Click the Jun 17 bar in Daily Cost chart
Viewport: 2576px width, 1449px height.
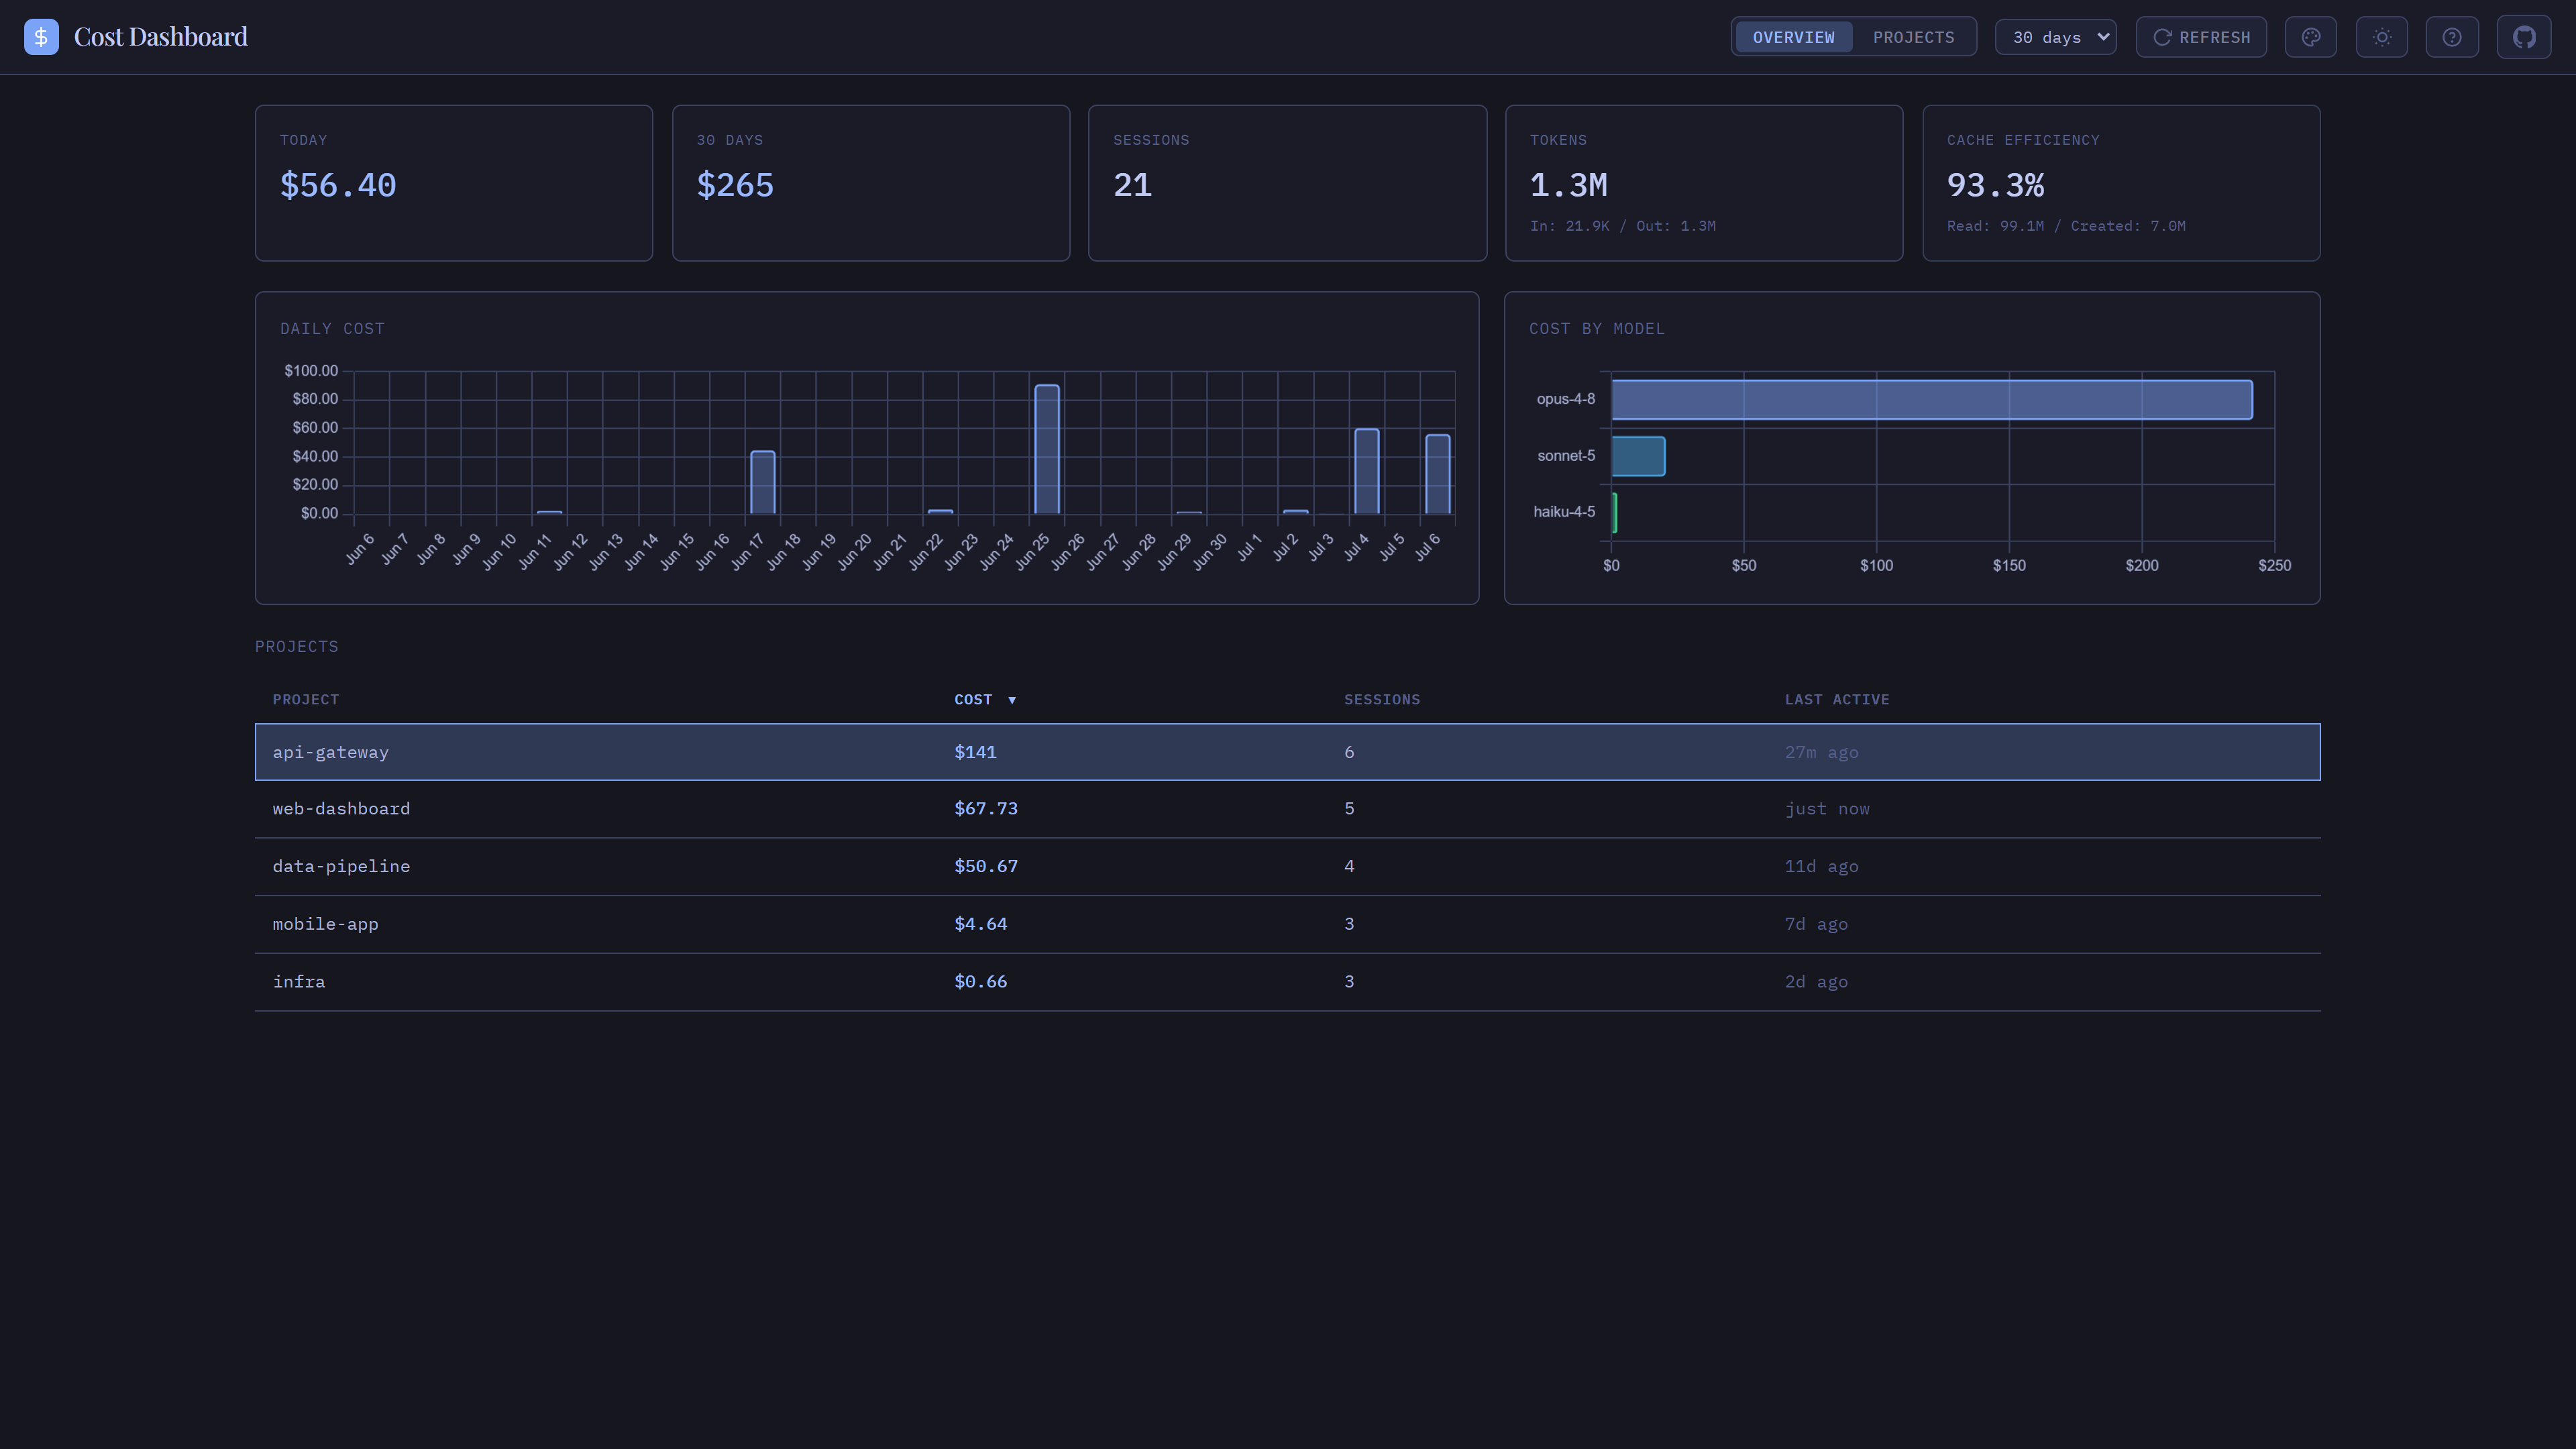(763, 482)
